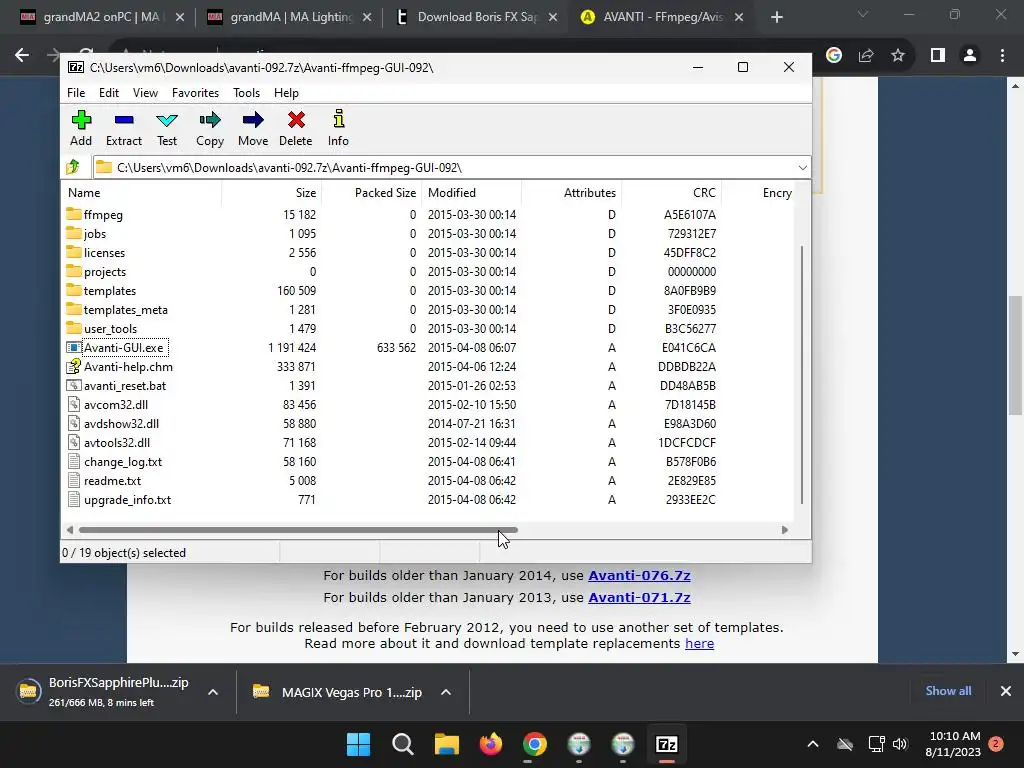The image size is (1024, 768).
Task: Open the Help menu
Action: click(x=286, y=93)
